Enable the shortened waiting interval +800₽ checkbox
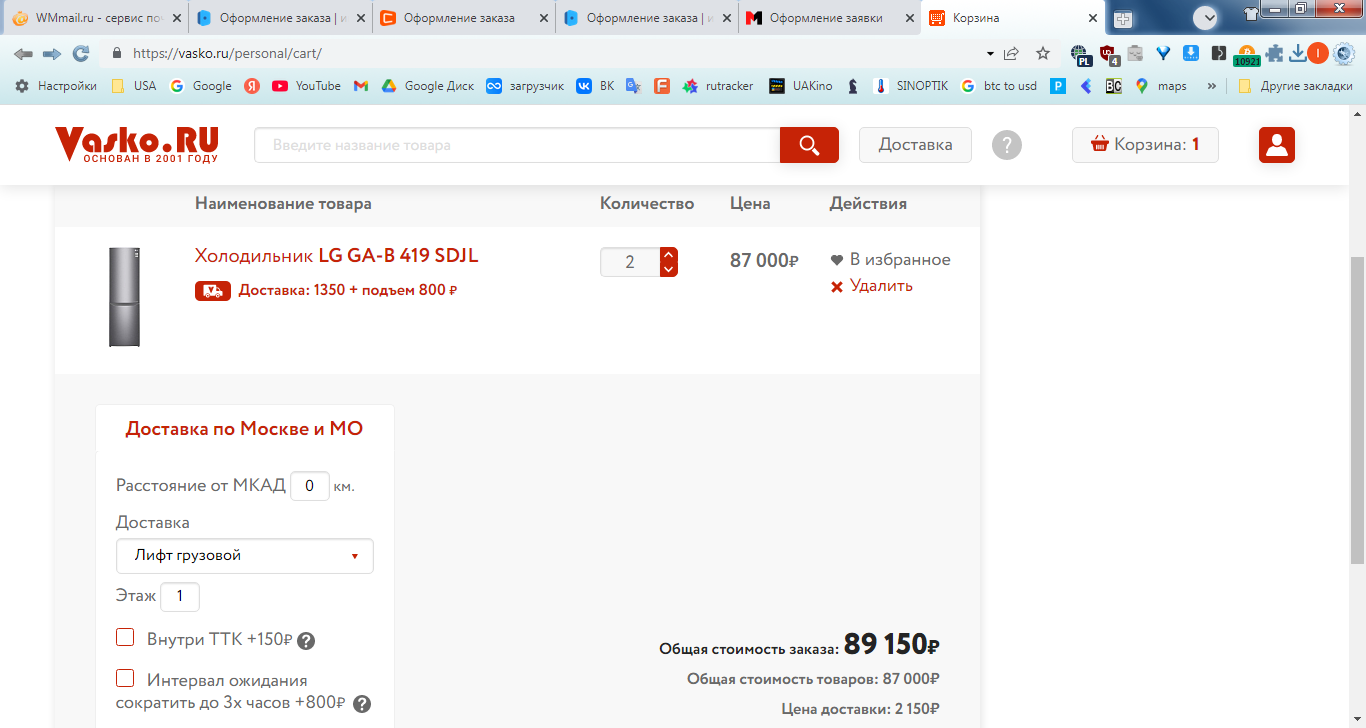This screenshot has height=728, width=1366. tap(125, 678)
